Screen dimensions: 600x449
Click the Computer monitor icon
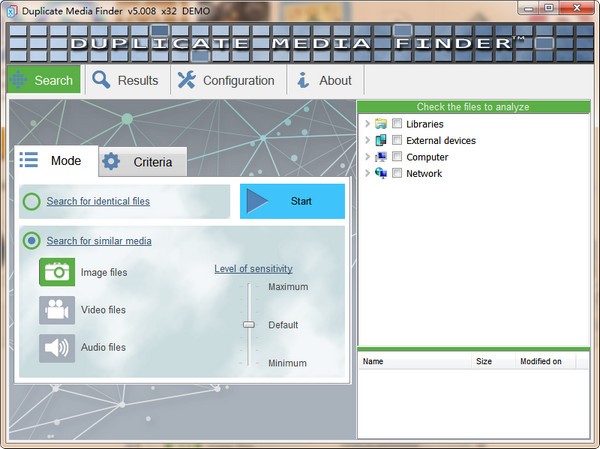381,157
